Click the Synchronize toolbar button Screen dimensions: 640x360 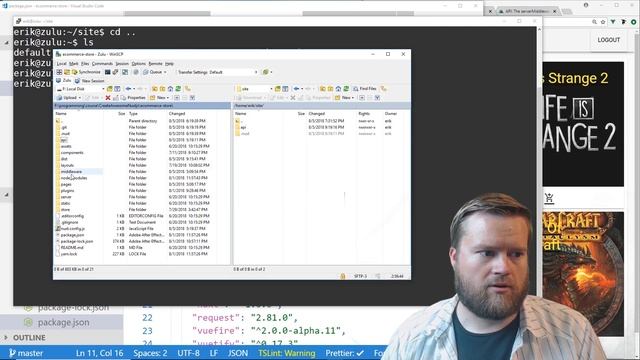(86, 72)
